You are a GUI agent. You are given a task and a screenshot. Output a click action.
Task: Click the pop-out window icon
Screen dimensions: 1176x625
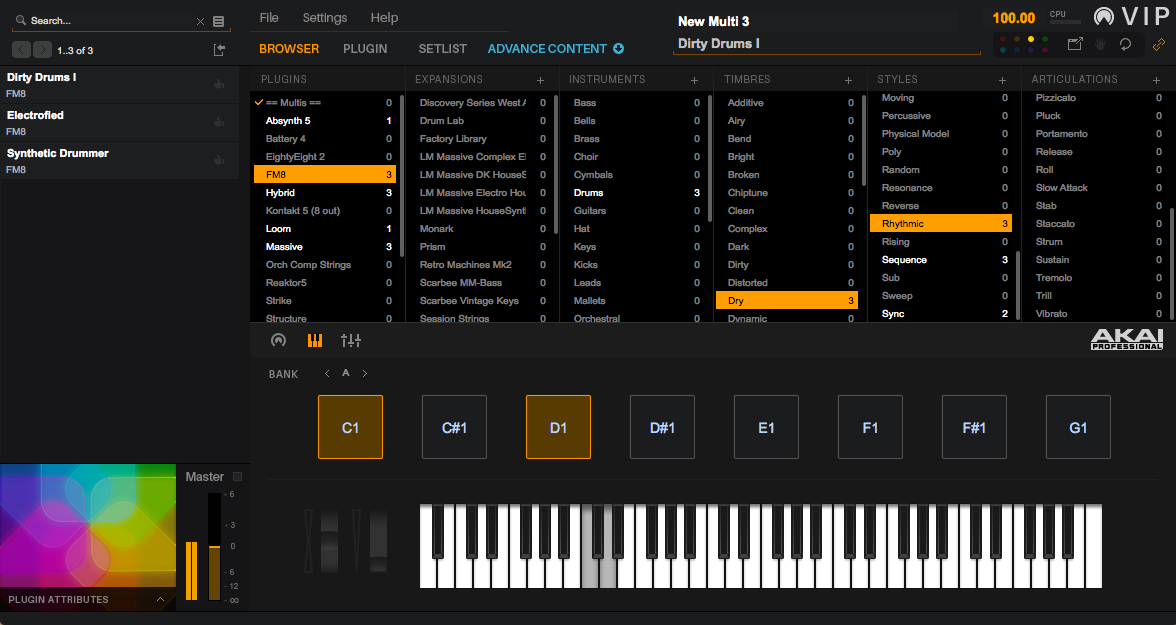(x=1075, y=44)
